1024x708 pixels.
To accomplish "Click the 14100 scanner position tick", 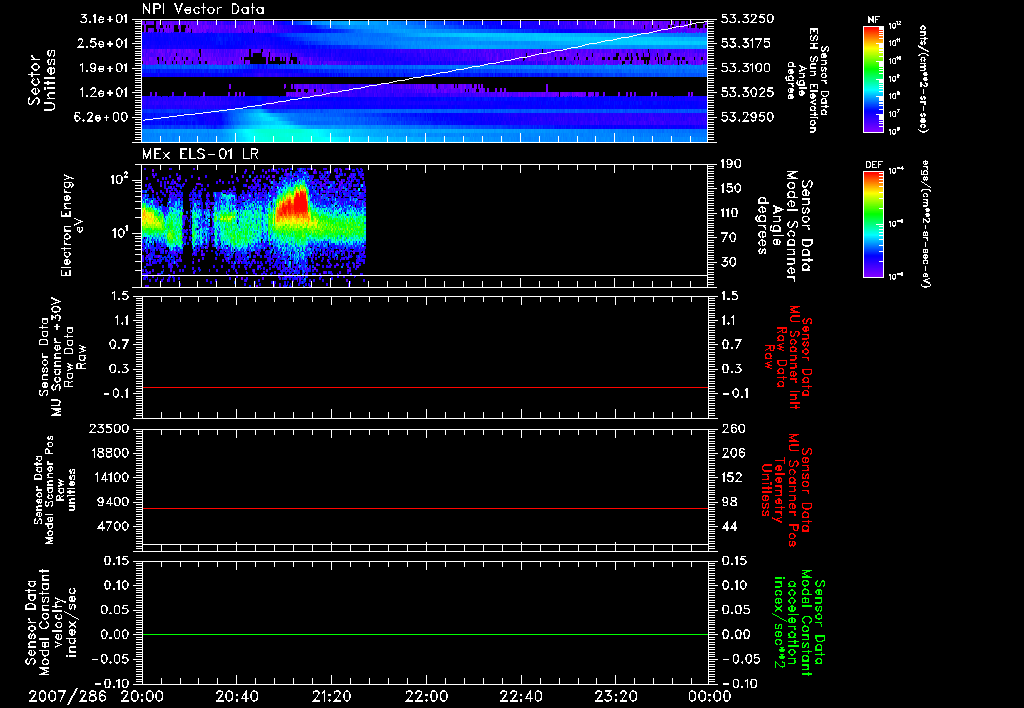I will pyautogui.click(x=108, y=477).
